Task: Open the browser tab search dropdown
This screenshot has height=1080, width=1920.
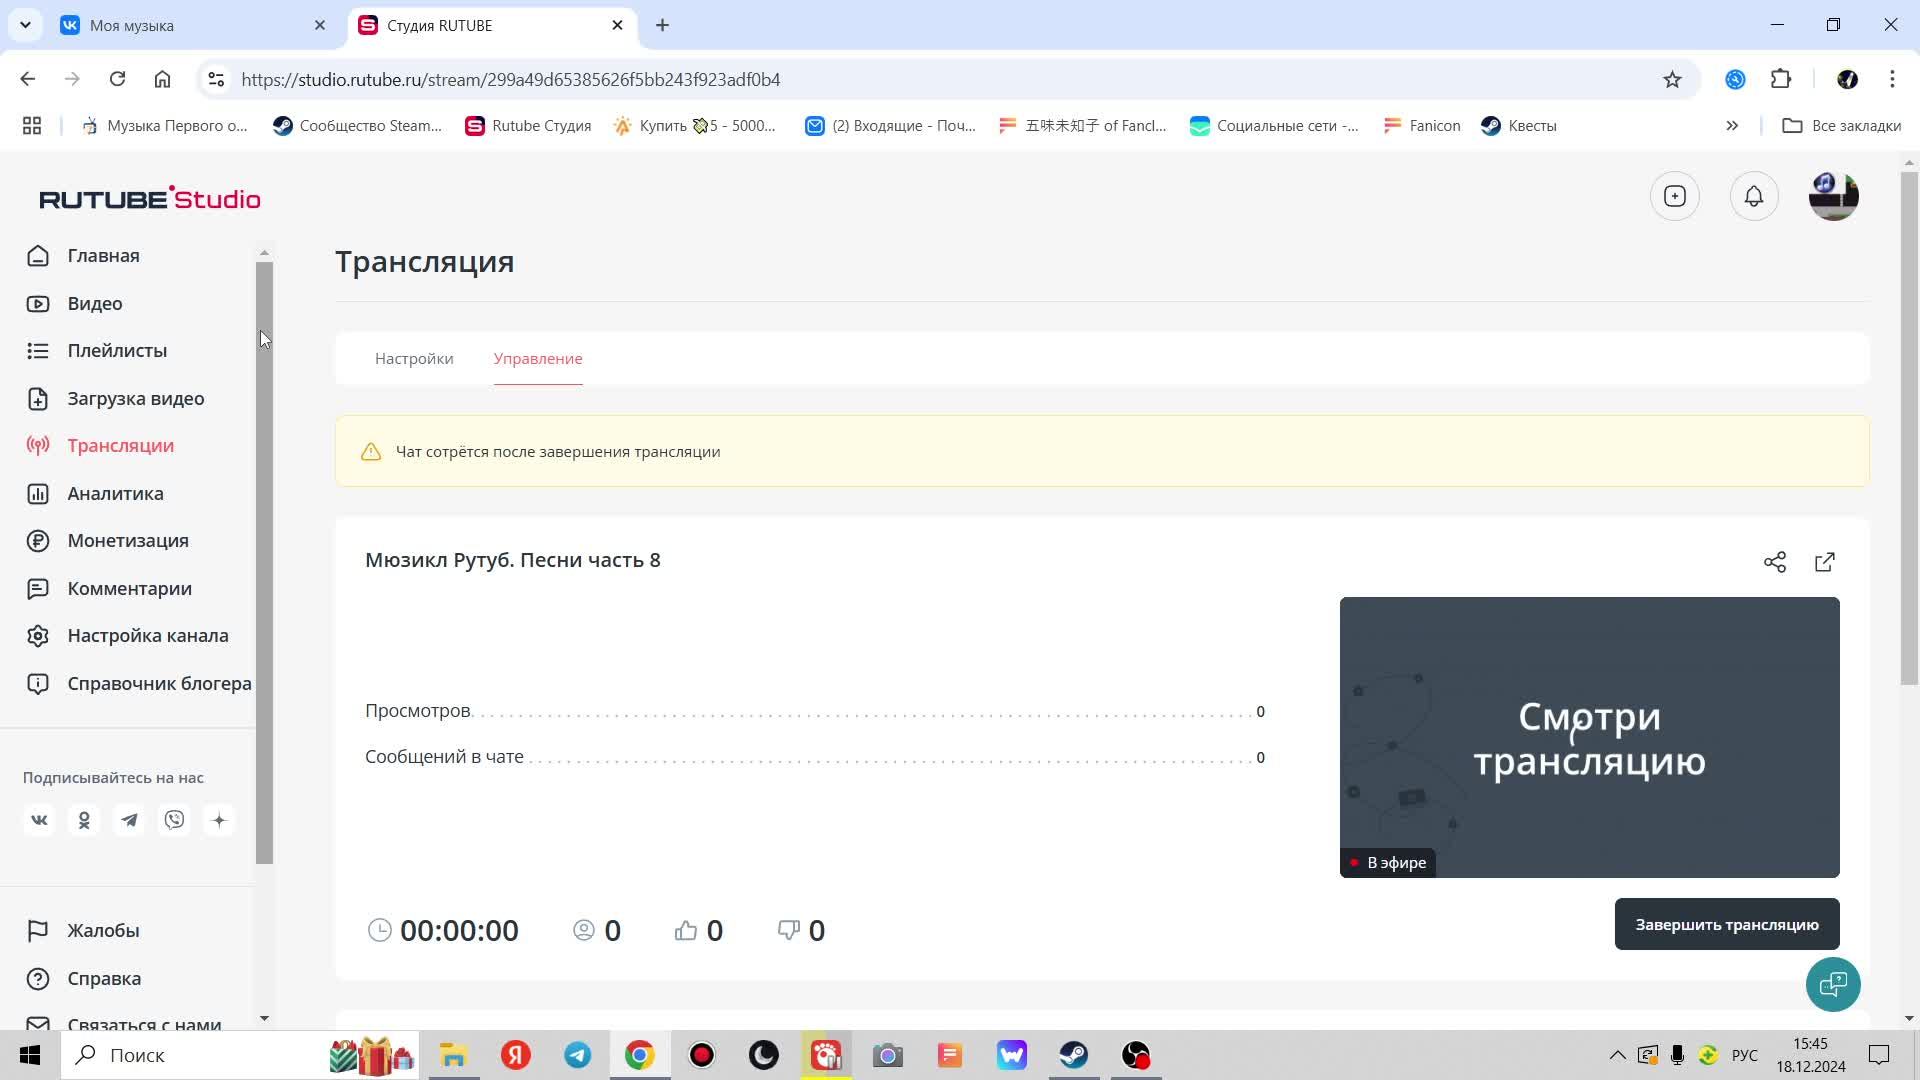Action: coord(25,25)
